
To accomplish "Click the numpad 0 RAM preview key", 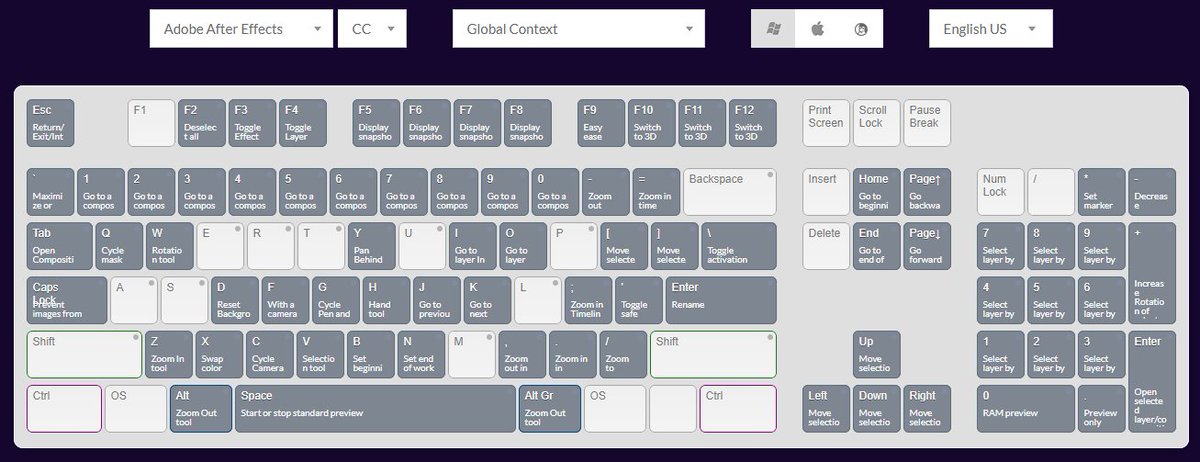I will 1026,408.
